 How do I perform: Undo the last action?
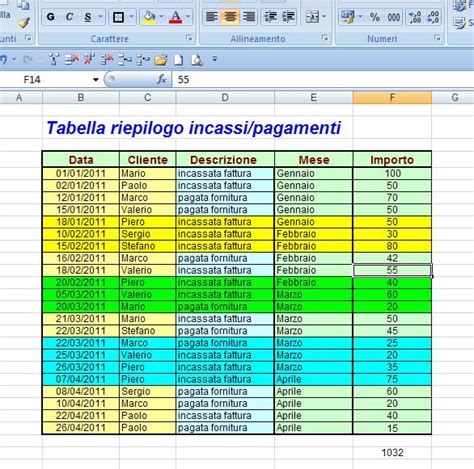tap(3, 60)
